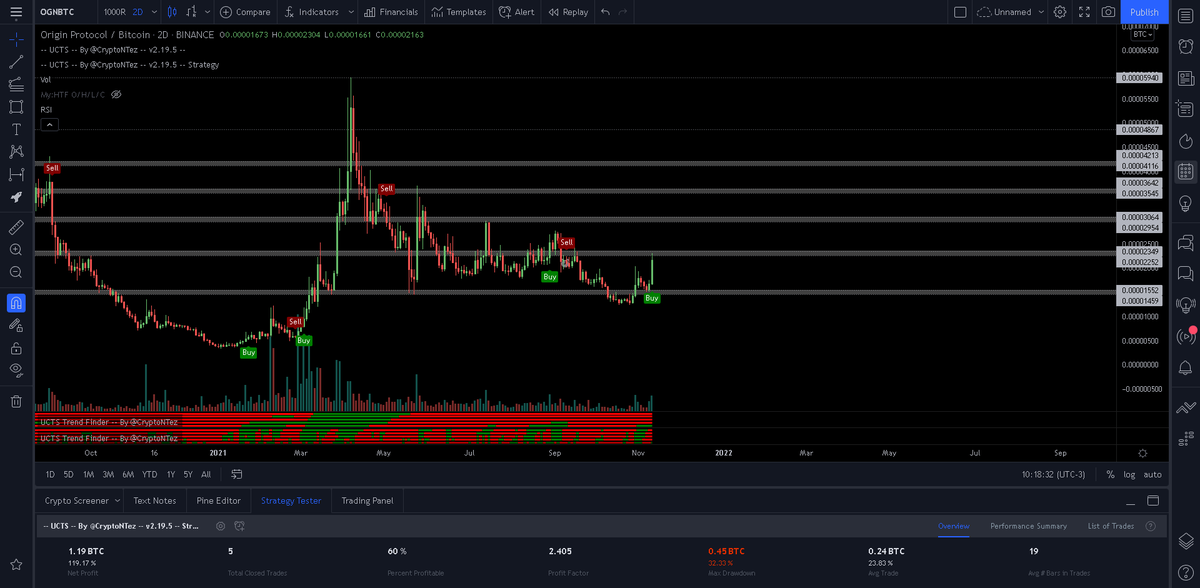Image resolution: width=1200 pixels, height=588 pixels.
Task: Click the trash remove drawings icon
Action: pos(16,401)
